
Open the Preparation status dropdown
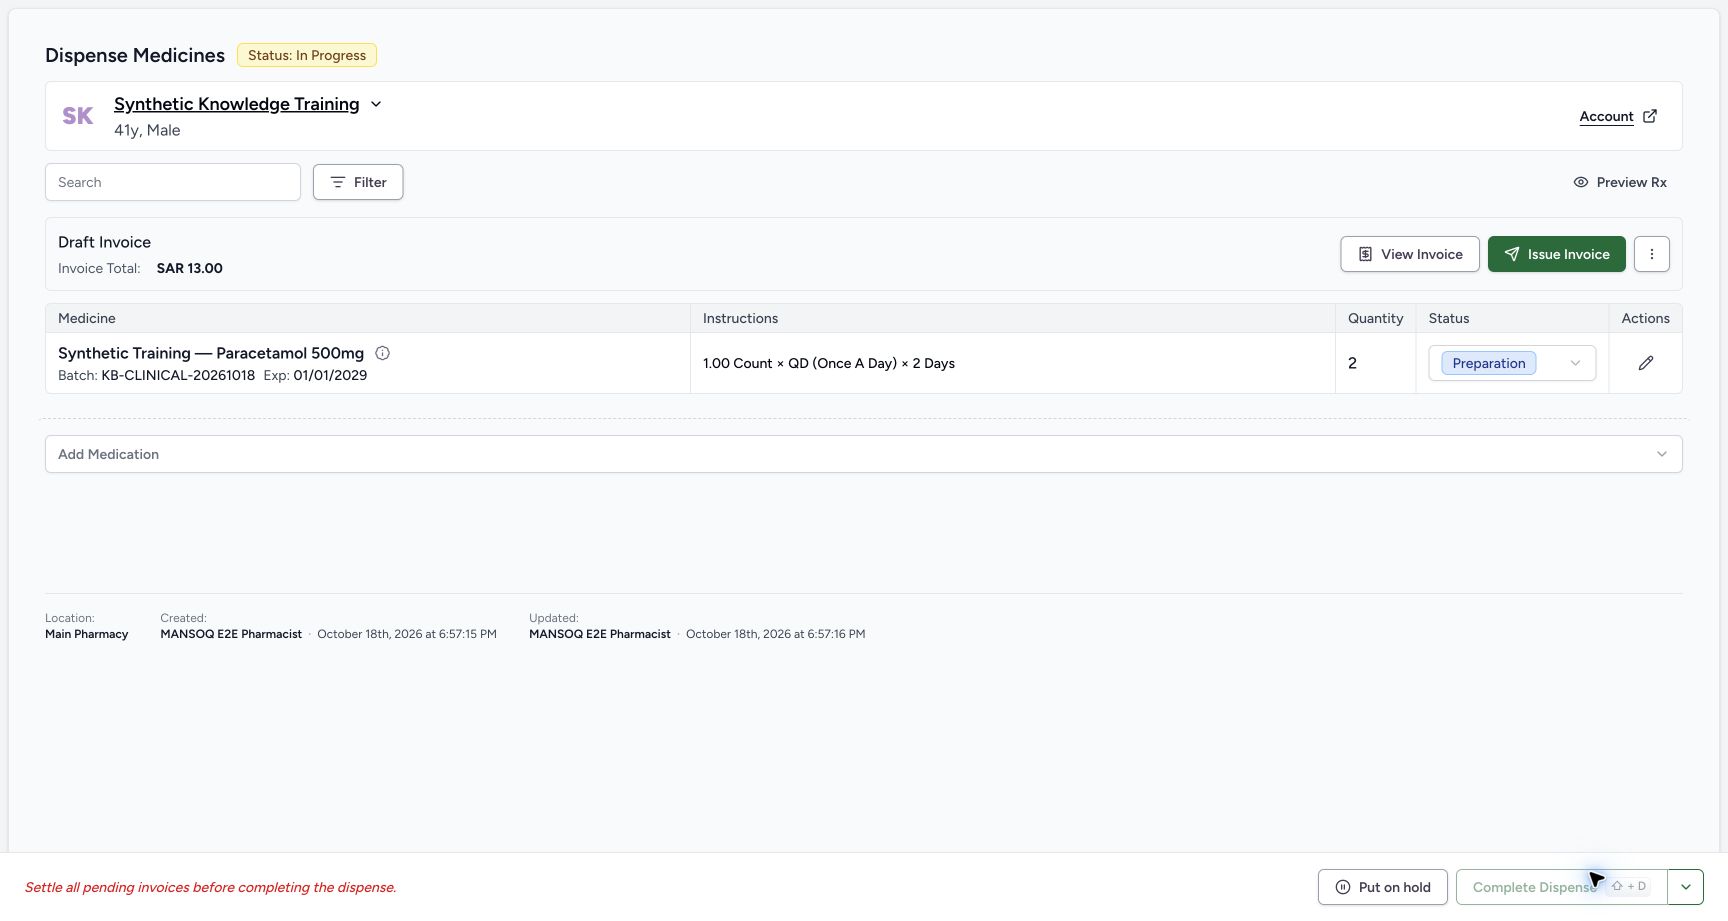click(1512, 363)
